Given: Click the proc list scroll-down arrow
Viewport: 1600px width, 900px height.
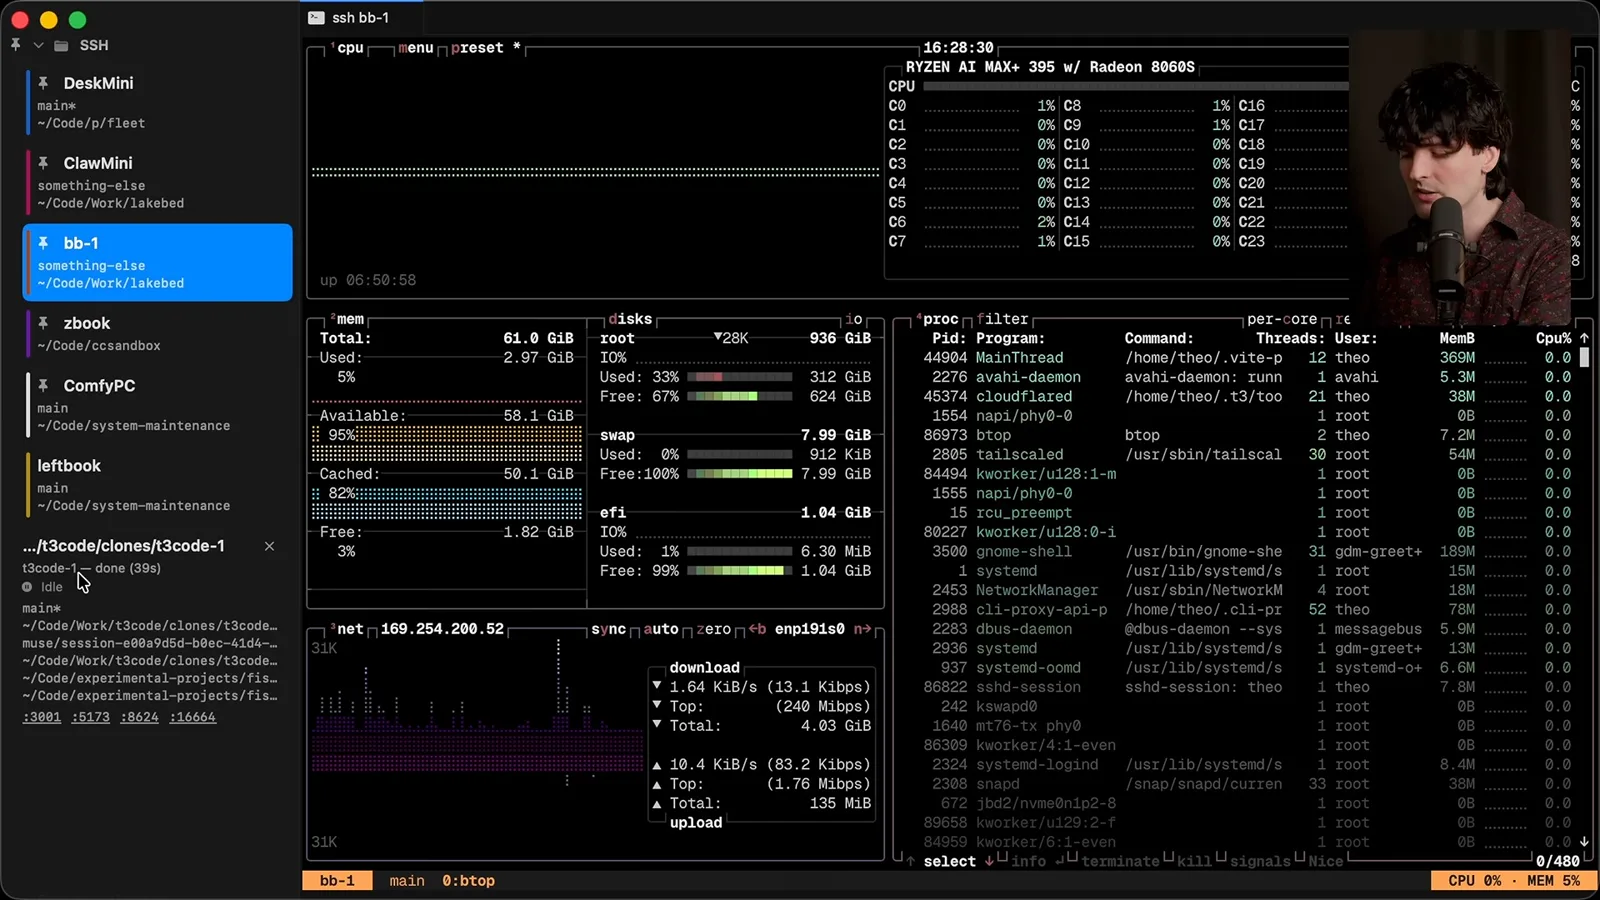Looking at the screenshot, I should coord(1584,842).
